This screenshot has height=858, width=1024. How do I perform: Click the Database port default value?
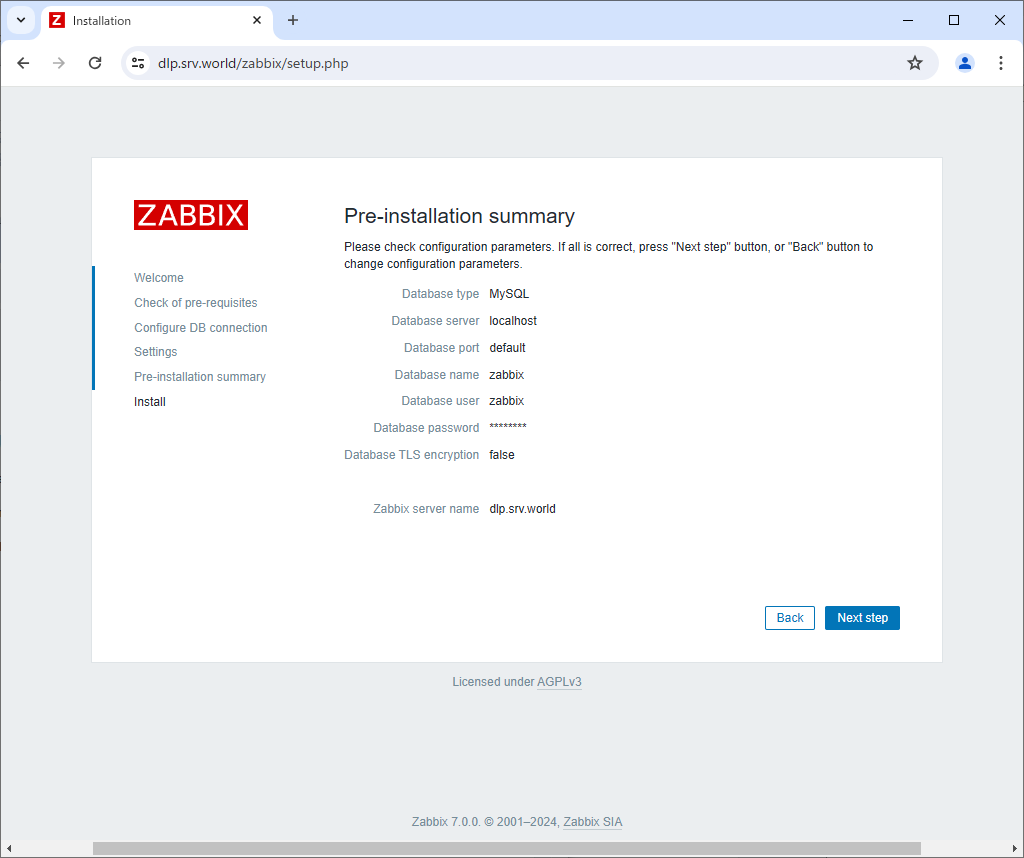point(507,348)
